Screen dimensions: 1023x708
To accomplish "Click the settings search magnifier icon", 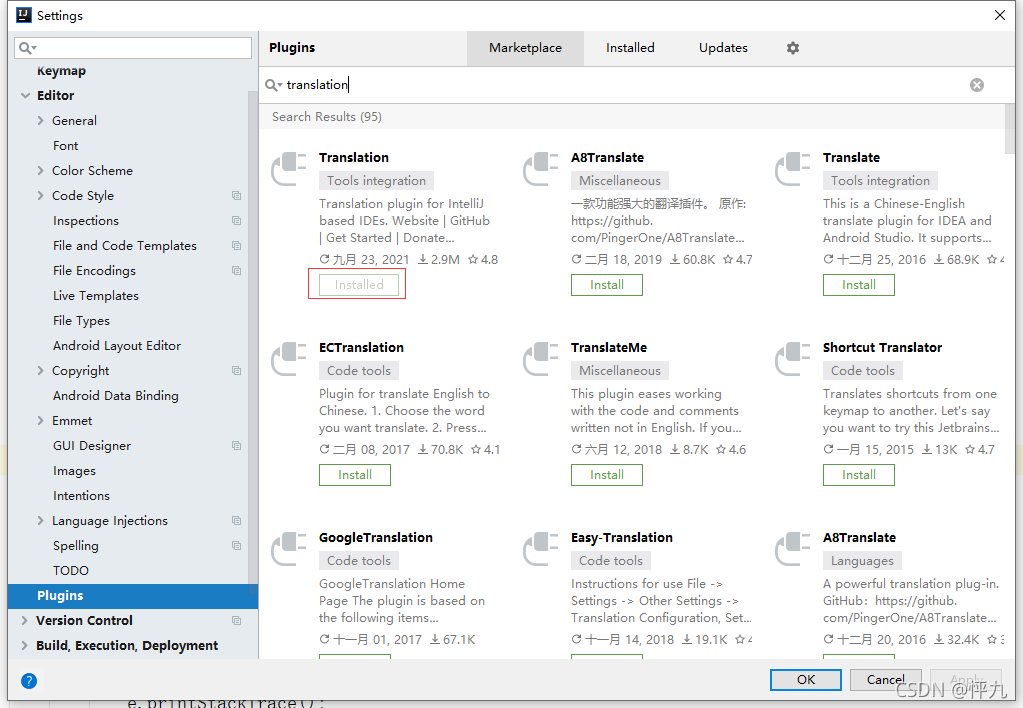I will click(x=27, y=48).
